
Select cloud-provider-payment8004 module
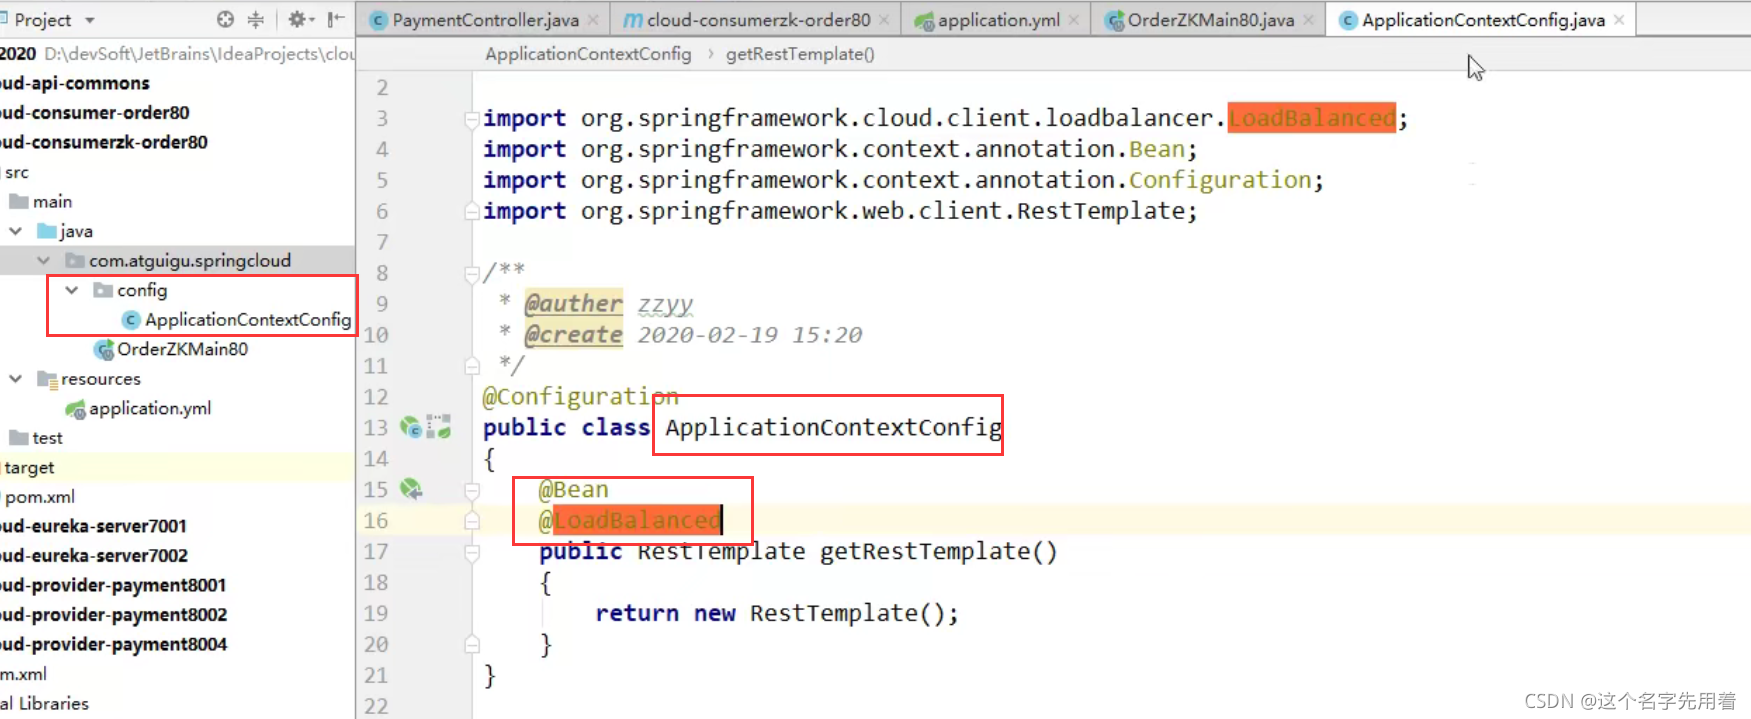coord(114,645)
